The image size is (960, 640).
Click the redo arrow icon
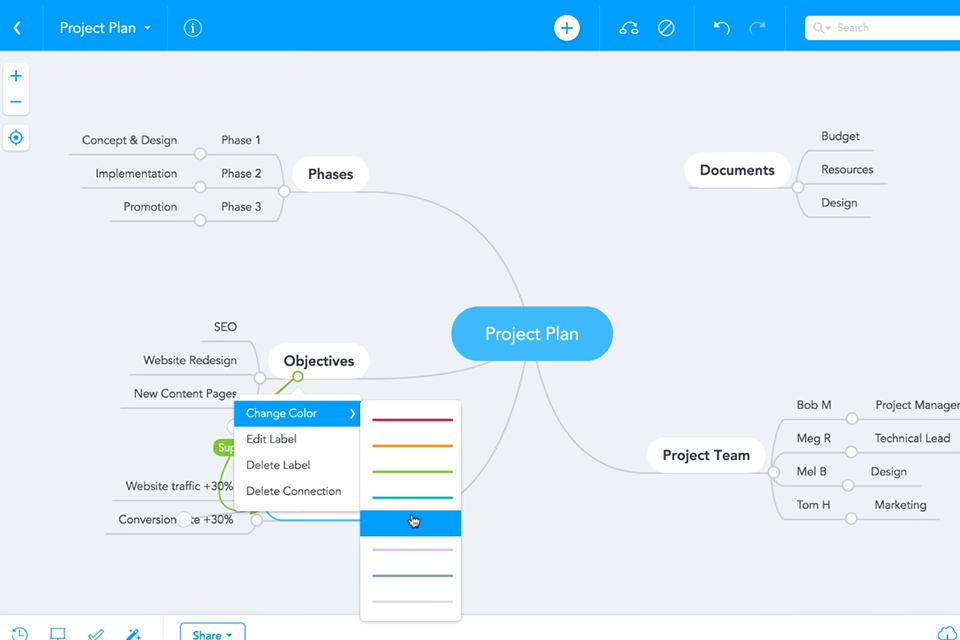[757, 28]
